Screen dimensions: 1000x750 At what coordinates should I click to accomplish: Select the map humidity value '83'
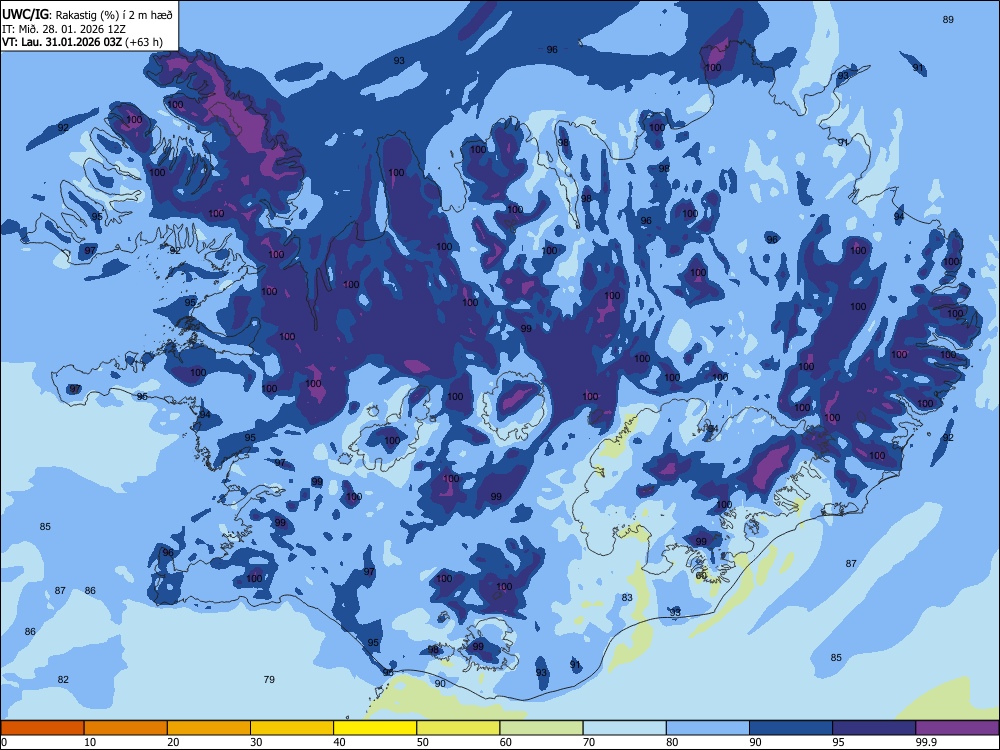click(627, 598)
